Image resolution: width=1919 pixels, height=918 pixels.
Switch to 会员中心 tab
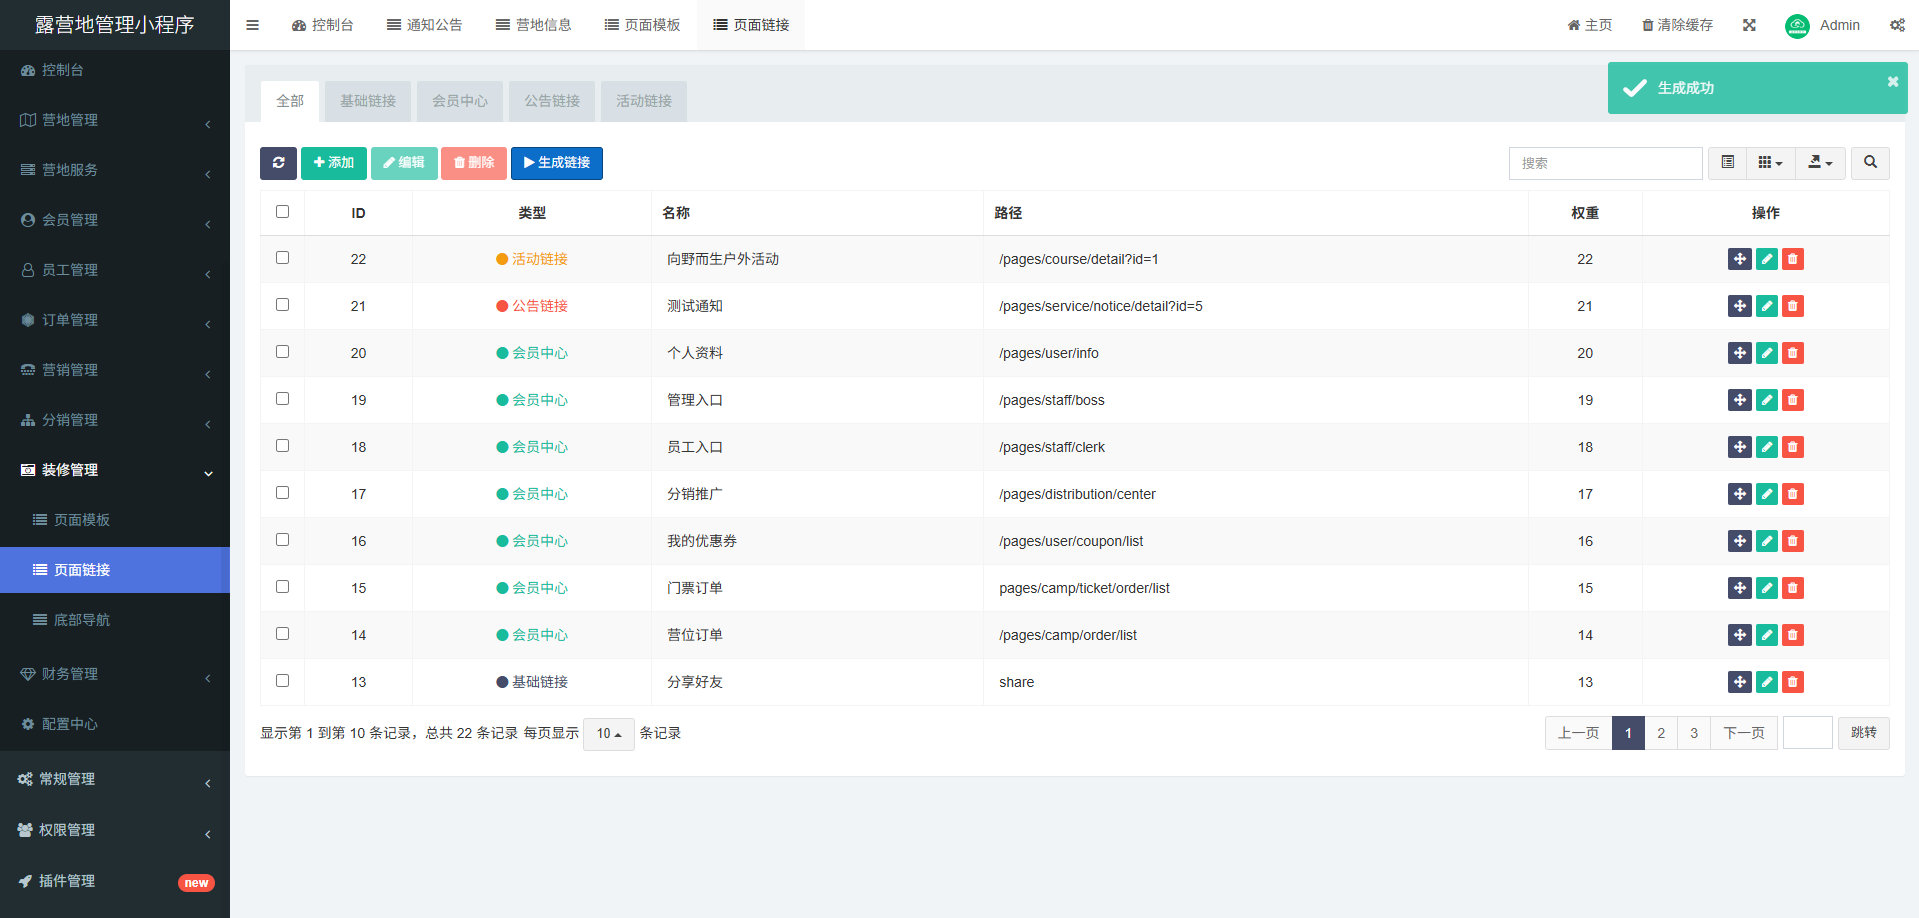[460, 101]
